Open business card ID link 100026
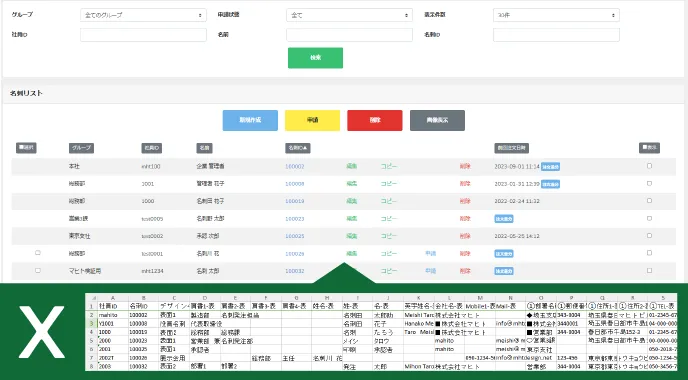The width and height of the screenshot is (688, 380). coord(294,254)
